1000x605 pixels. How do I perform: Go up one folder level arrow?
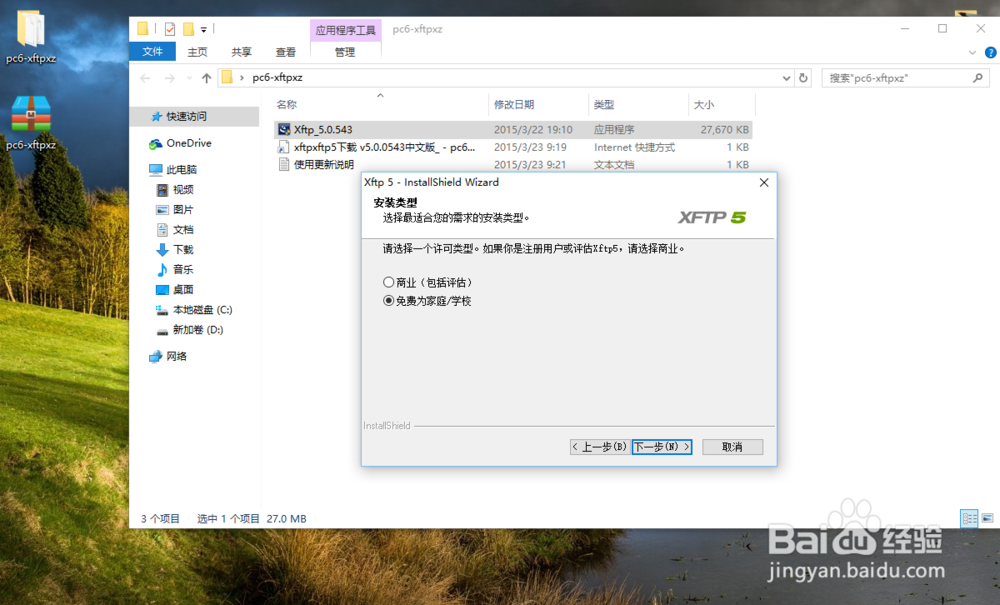[x=206, y=78]
